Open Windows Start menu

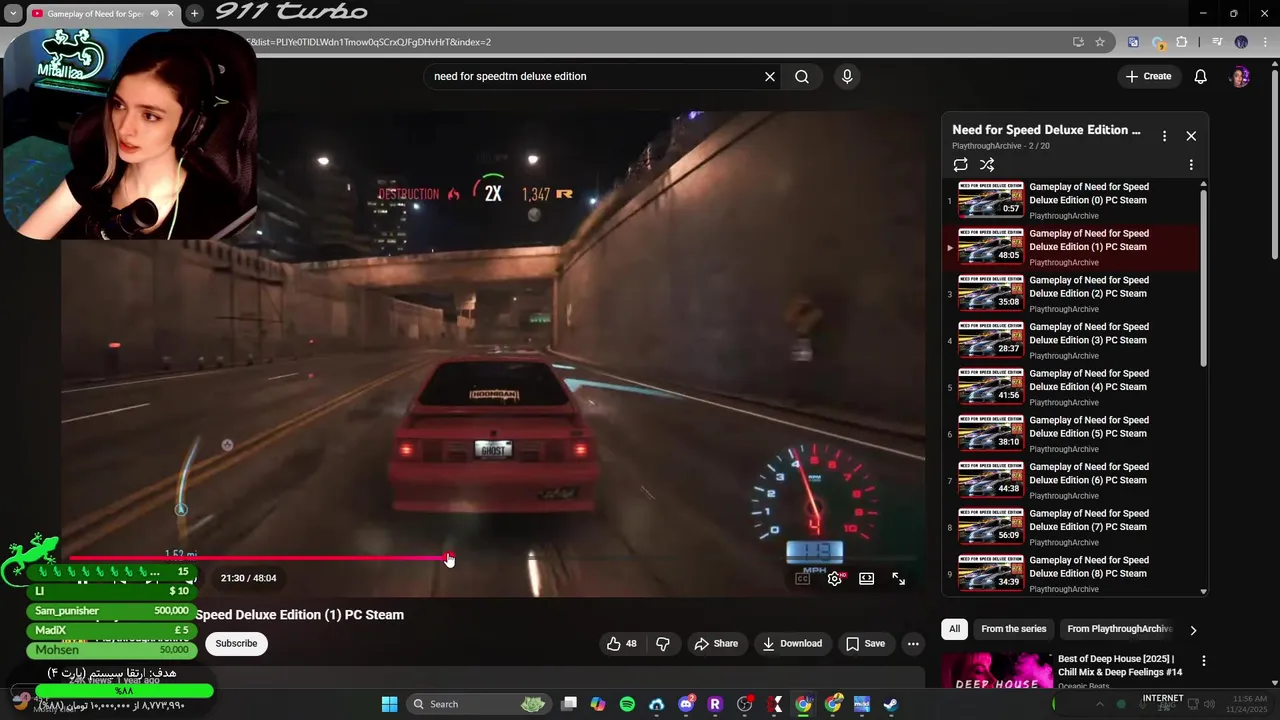389,704
